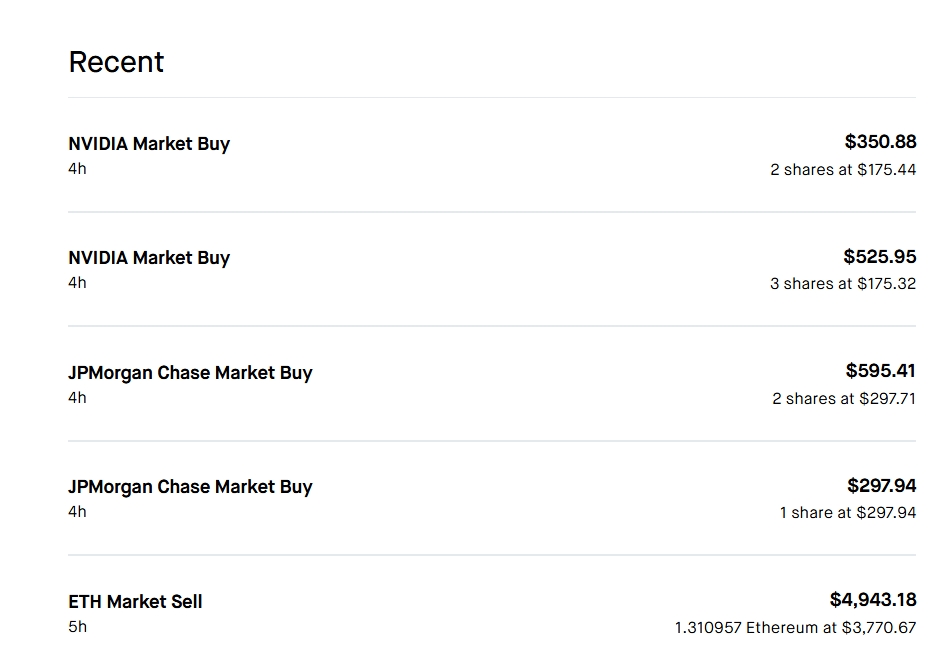Select the "1 share at $297.94" detail
Screen dimensions: 936x664
point(848,513)
